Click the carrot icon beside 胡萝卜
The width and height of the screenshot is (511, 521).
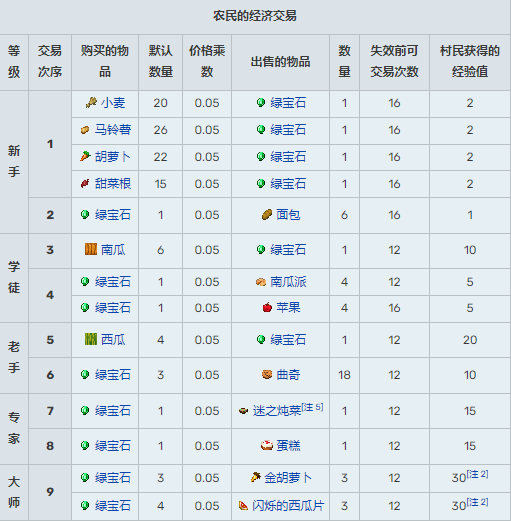[85, 156]
